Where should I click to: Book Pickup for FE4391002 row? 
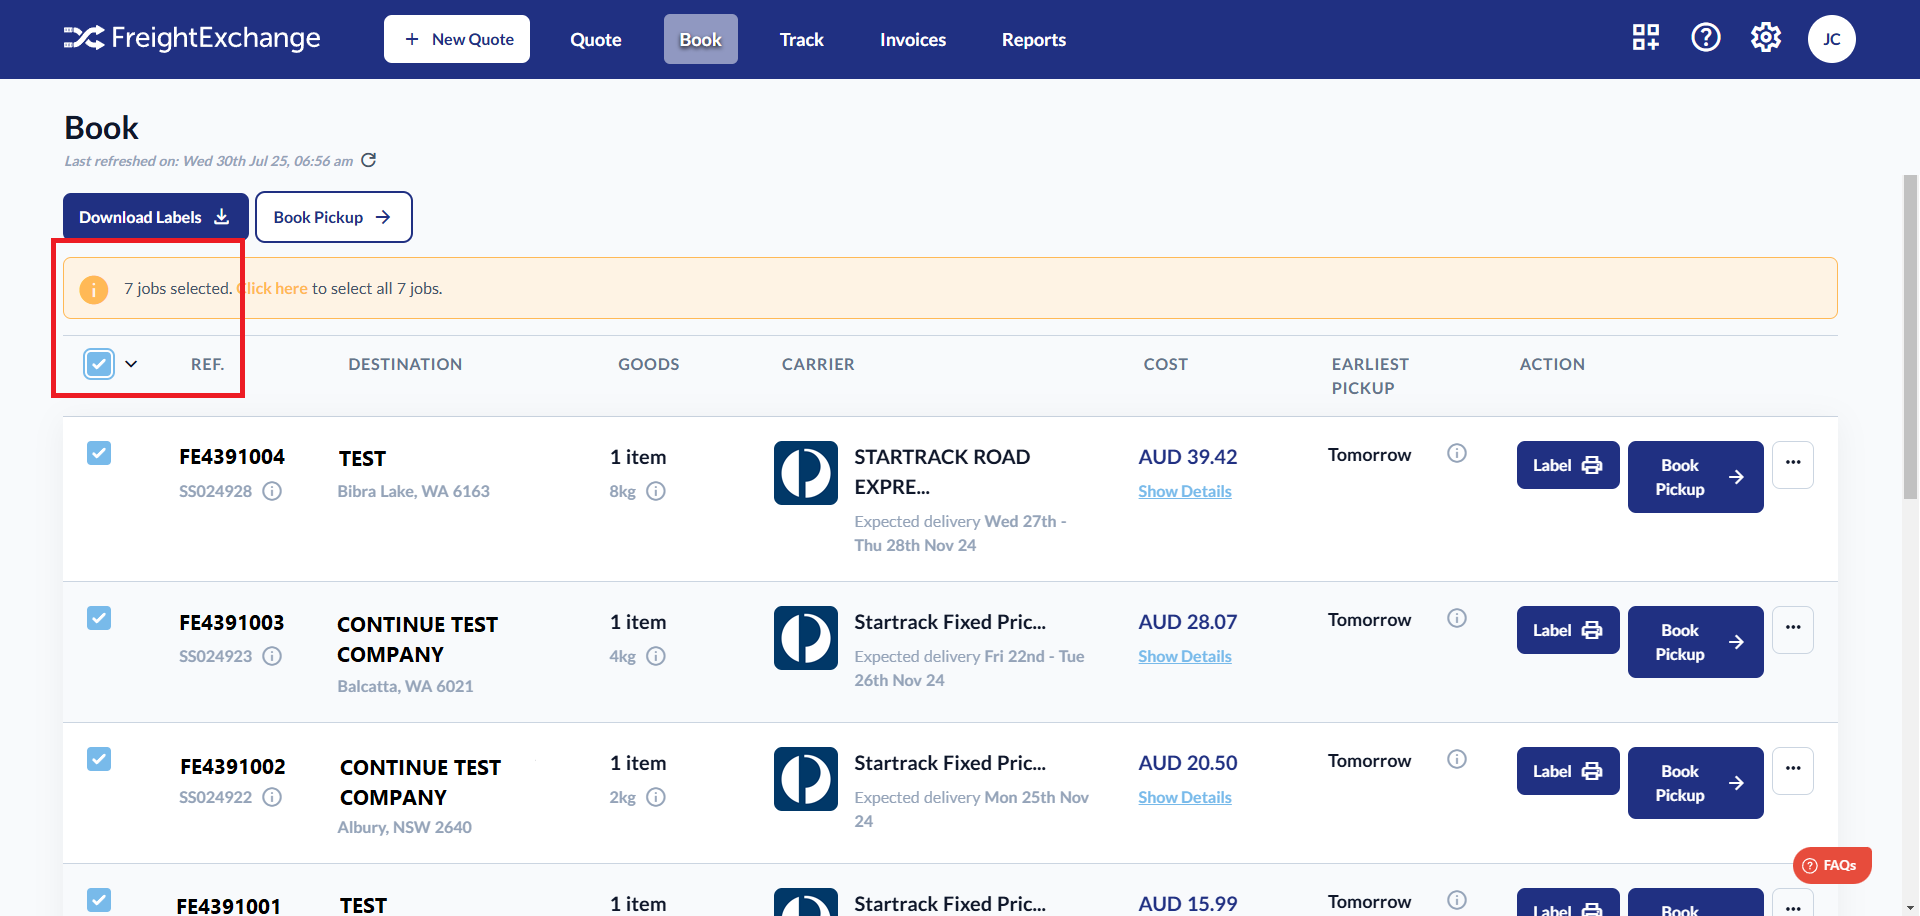1696,783
